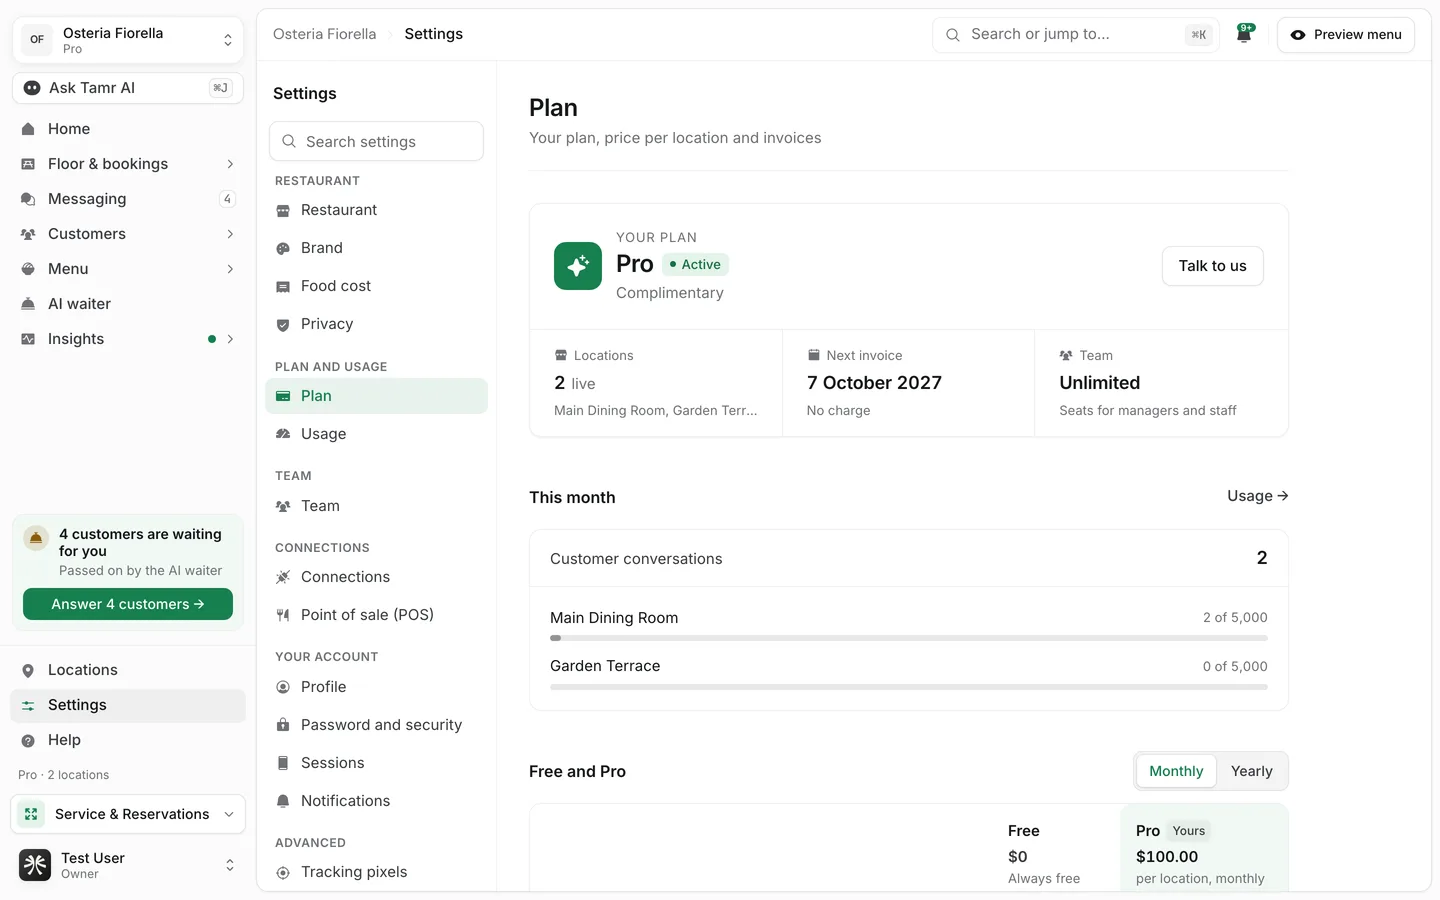
Task: Open Service & Reservations dropdown
Action: pyautogui.click(x=128, y=814)
